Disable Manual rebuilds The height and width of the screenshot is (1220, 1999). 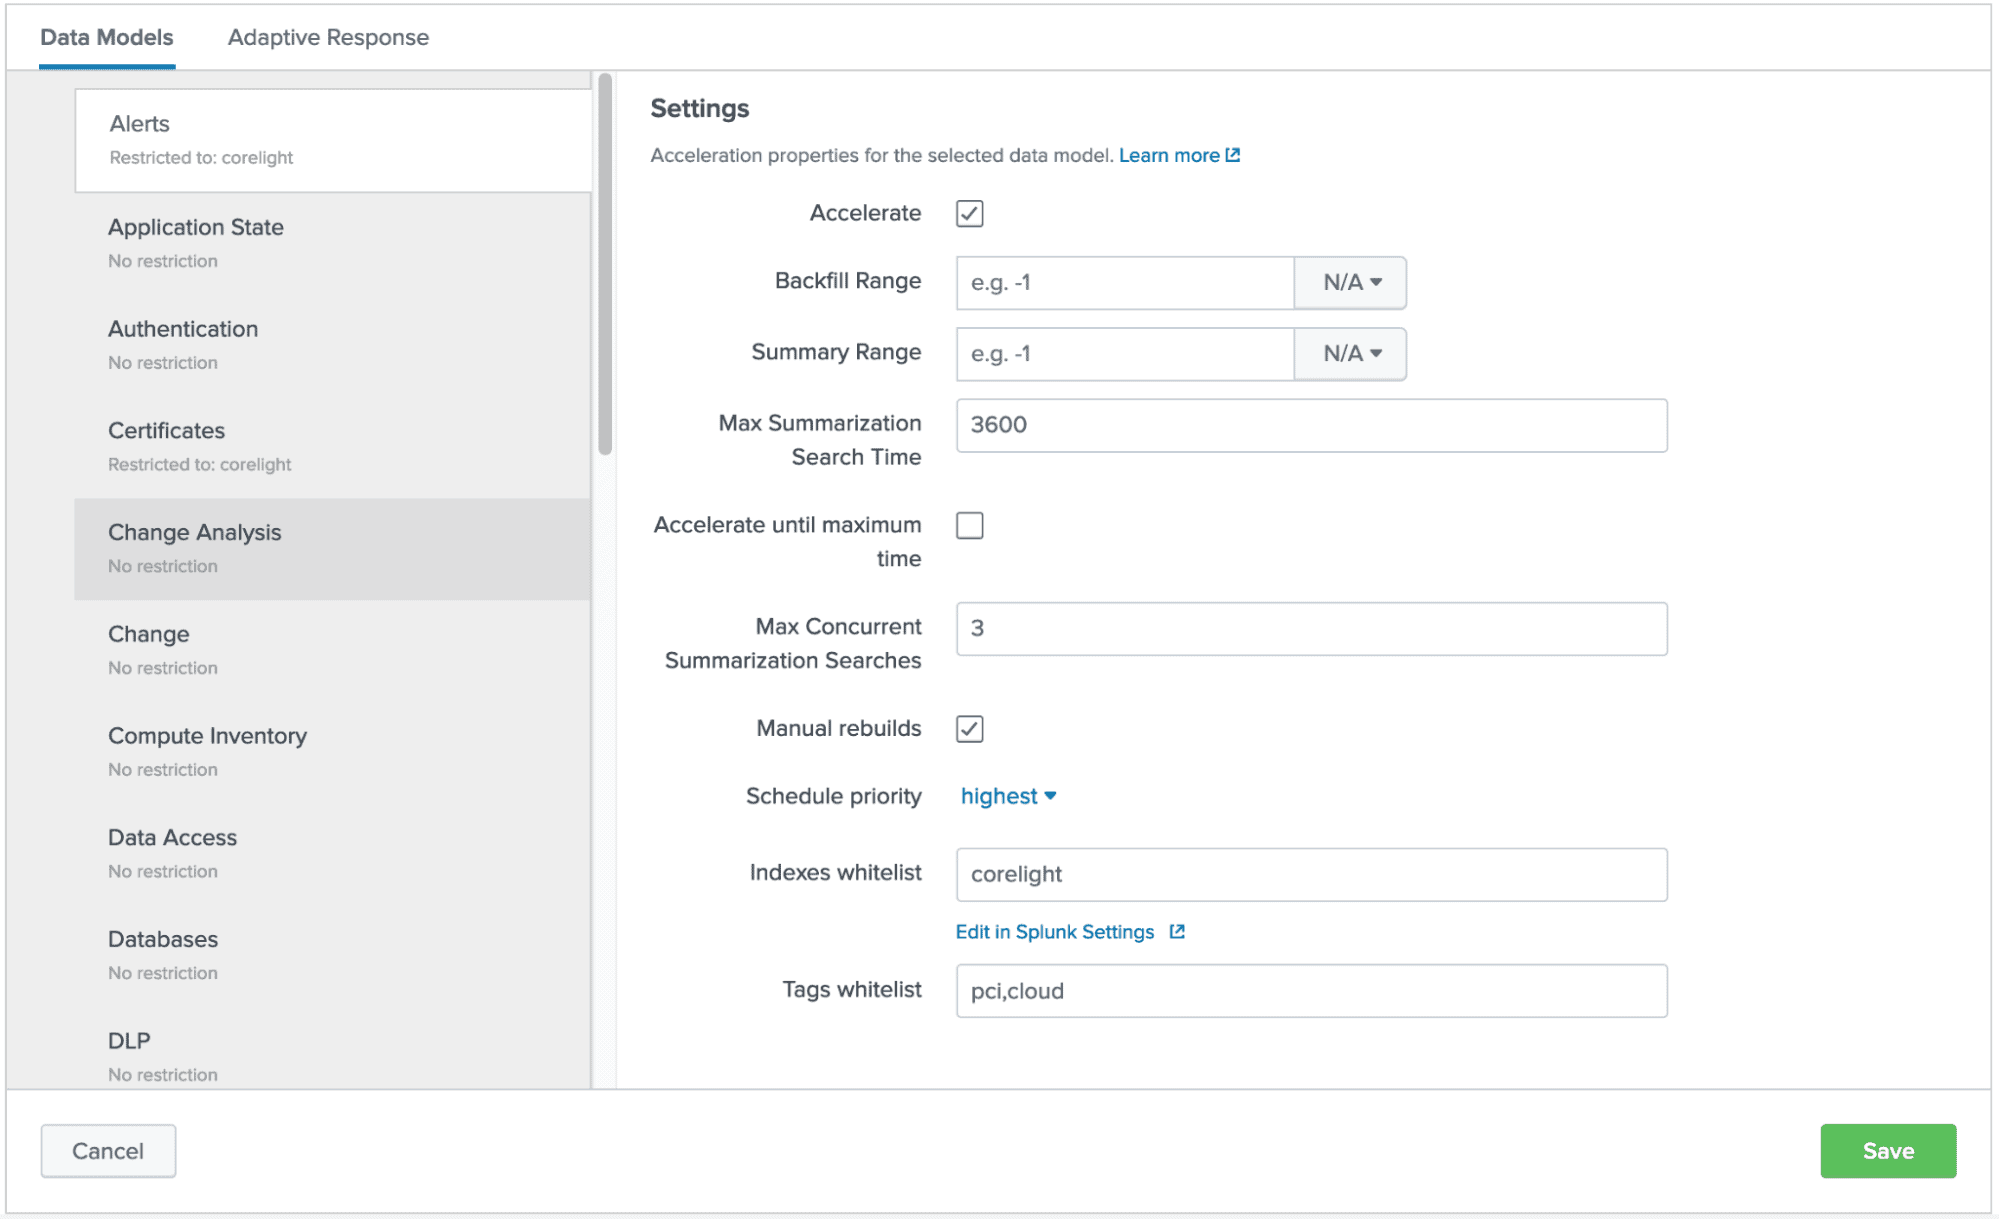tap(967, 729)
